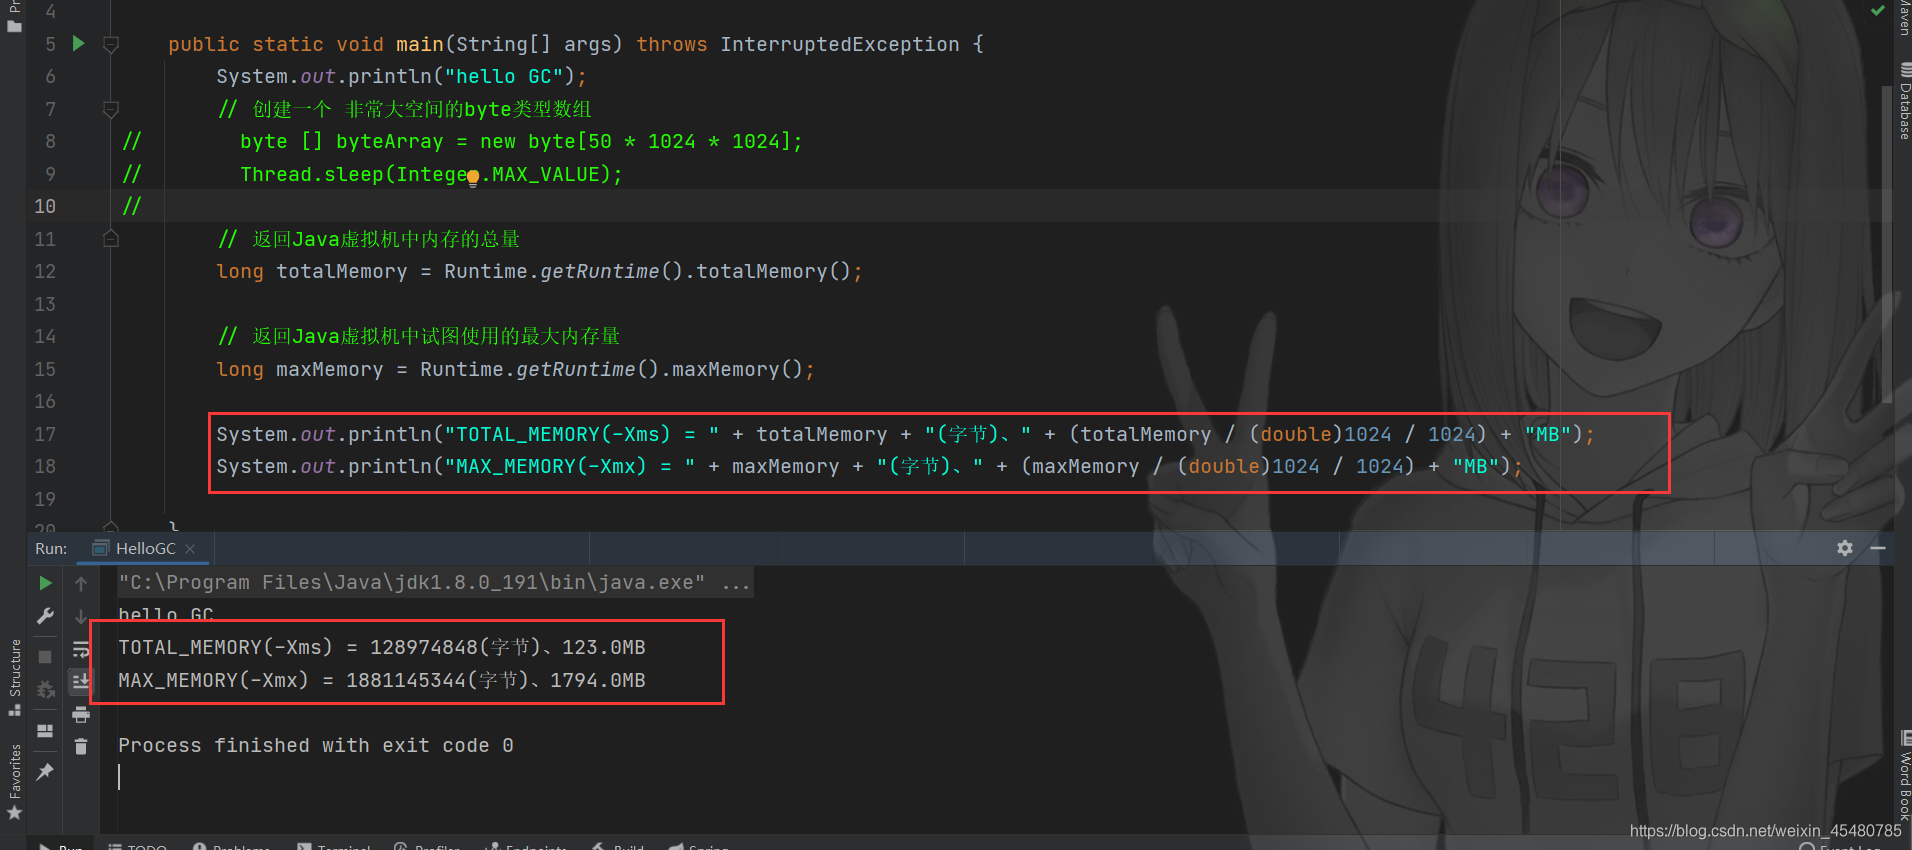Collapse main method fold marker on line 5
Screen dimensions: 1912x850
(111, 44)
